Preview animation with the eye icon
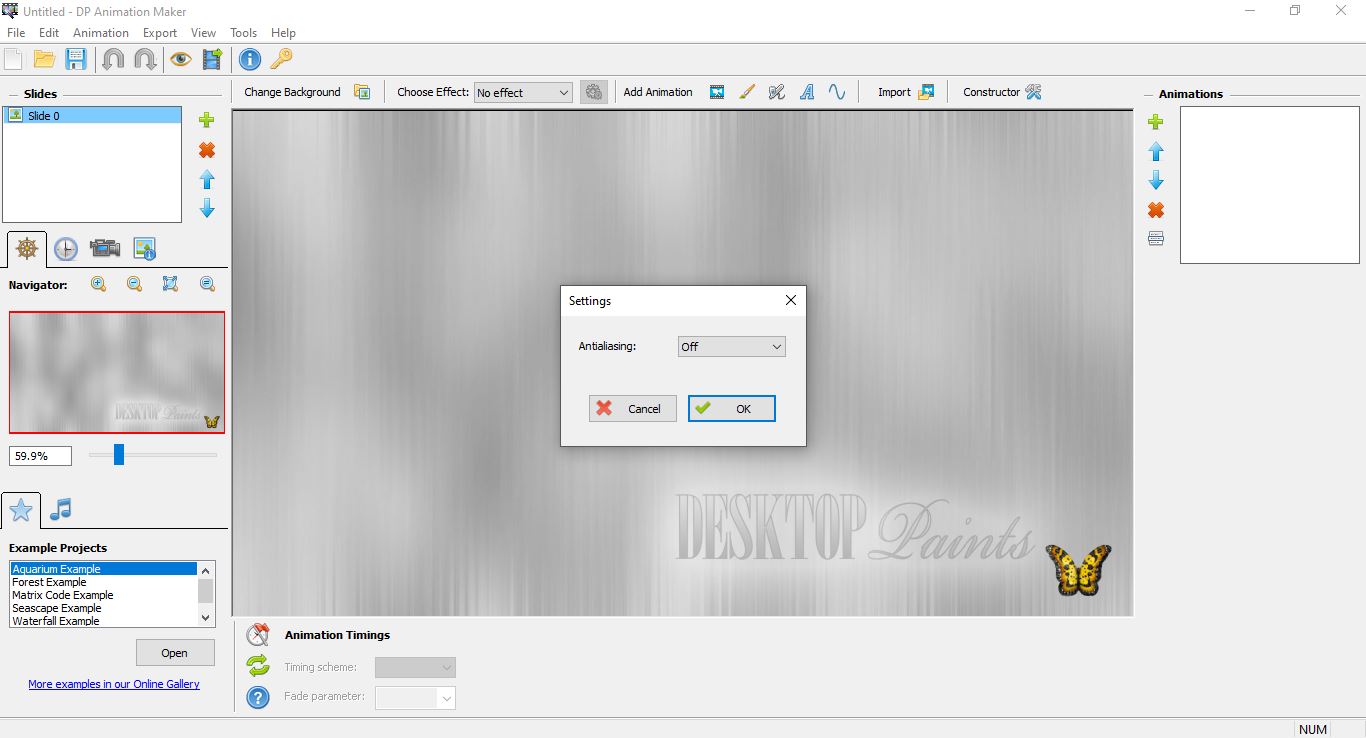 coord(180,59)
